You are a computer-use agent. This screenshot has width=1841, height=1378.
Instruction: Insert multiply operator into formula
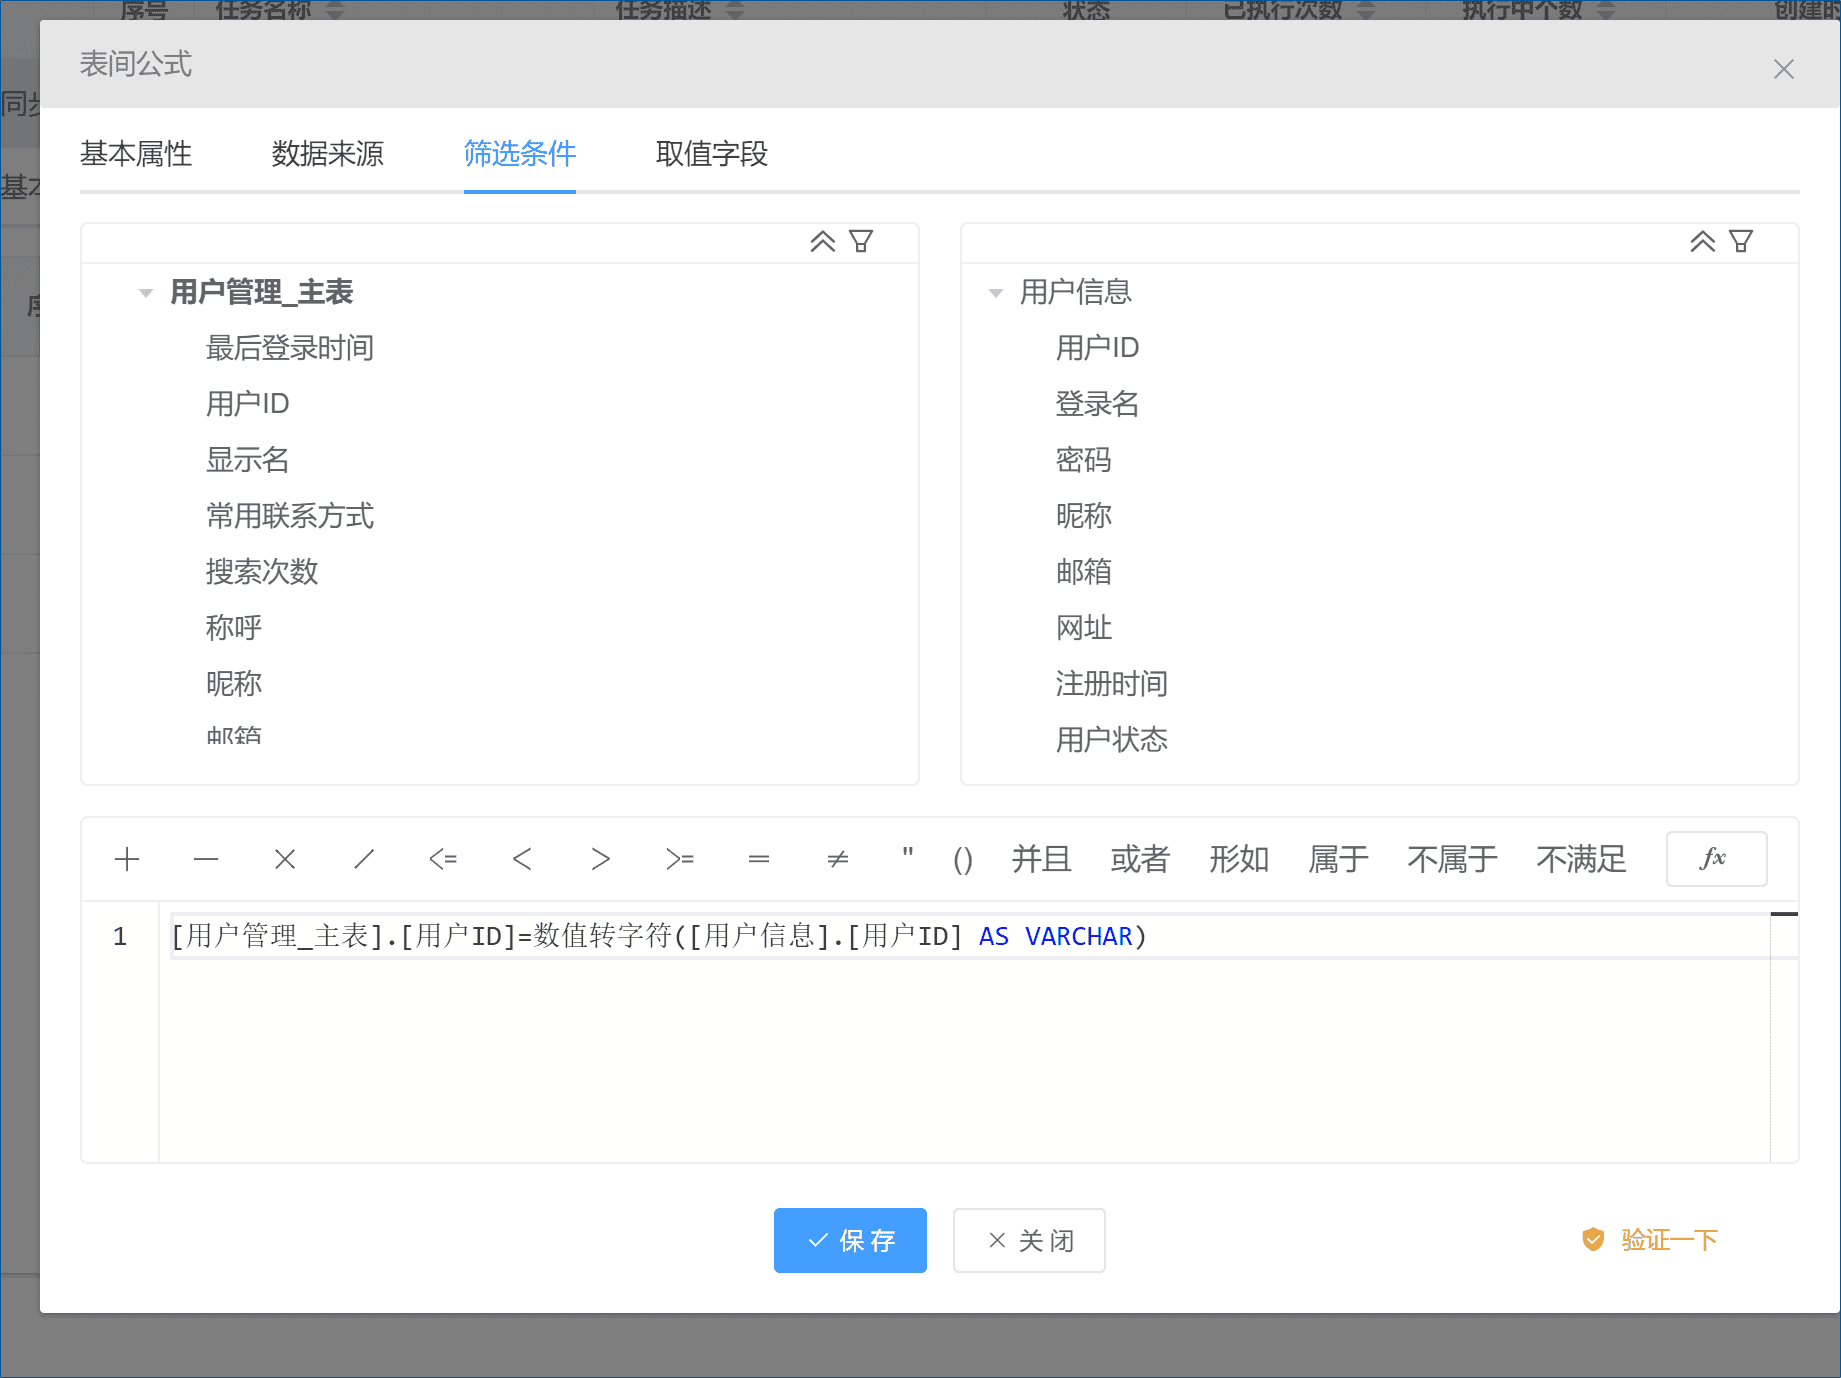[285, 859]
